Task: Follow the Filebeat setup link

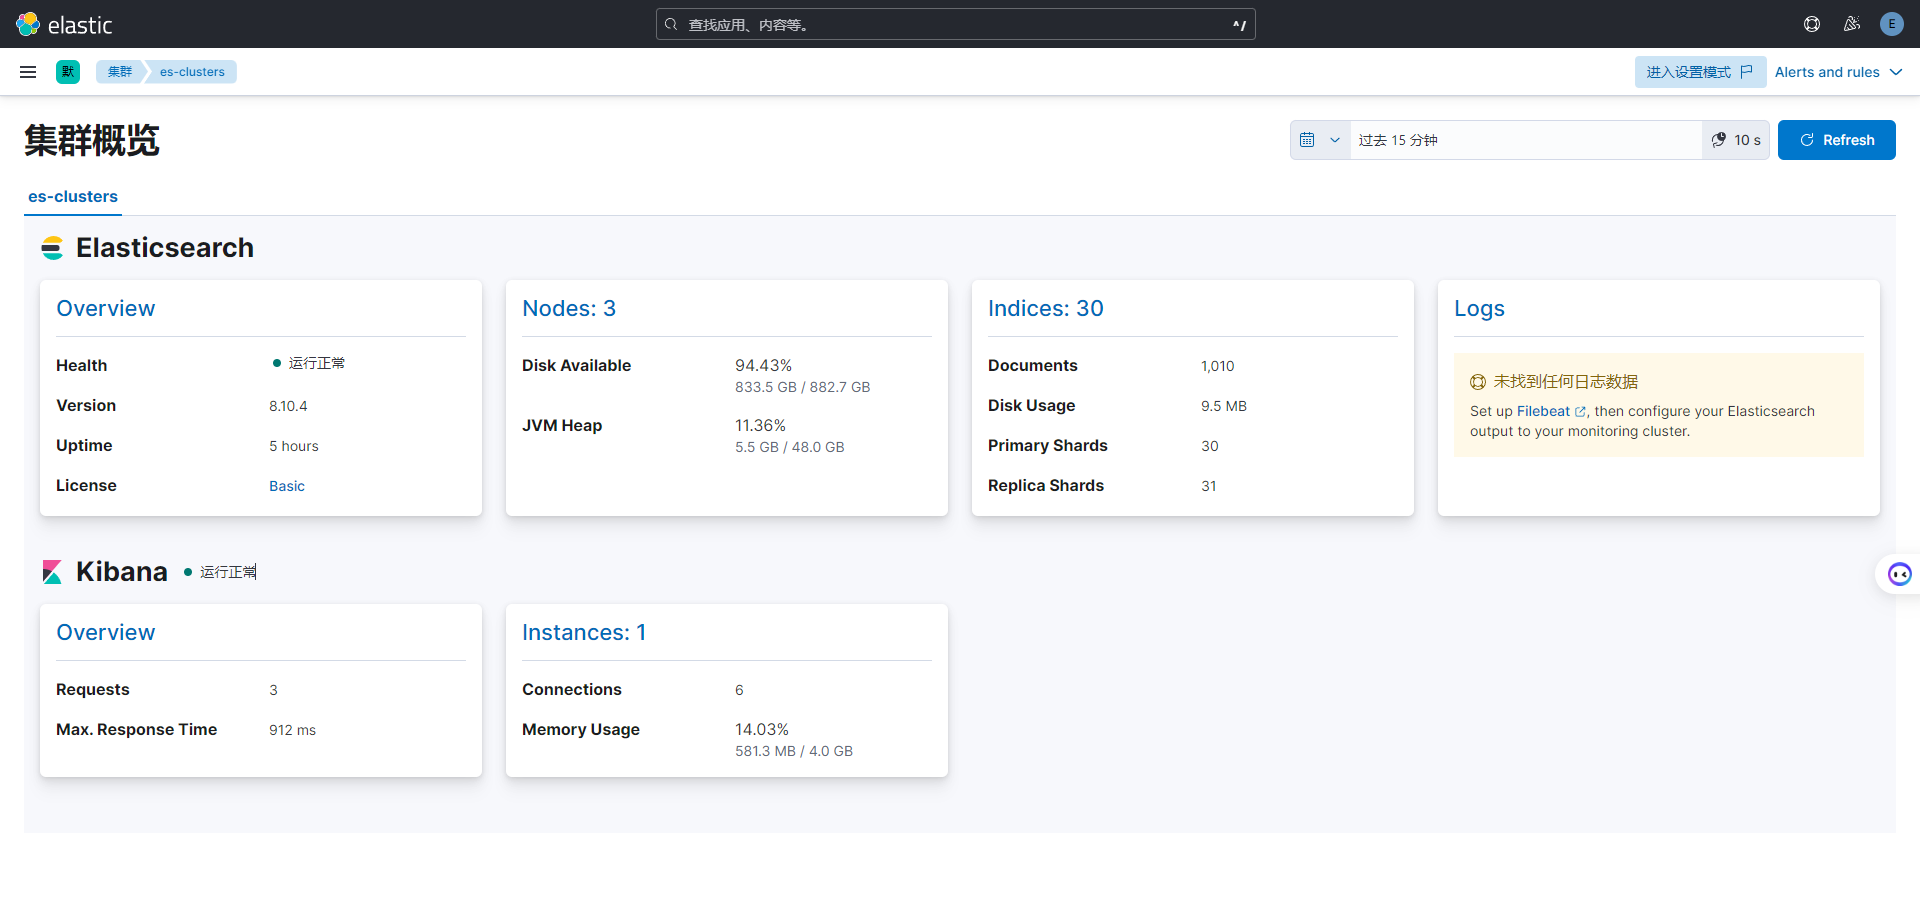Action: click(1543, 412)
